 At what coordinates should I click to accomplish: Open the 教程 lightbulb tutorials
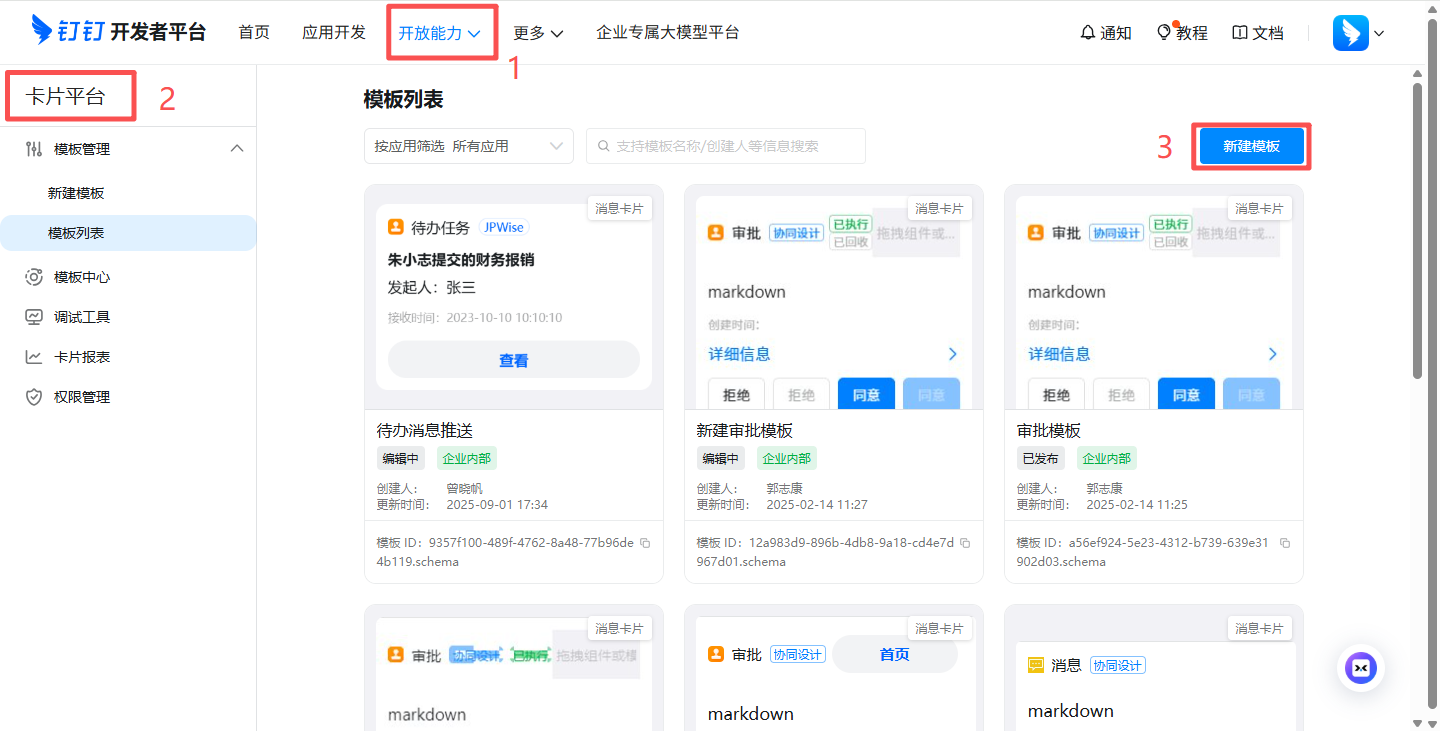coord(1181,33)
